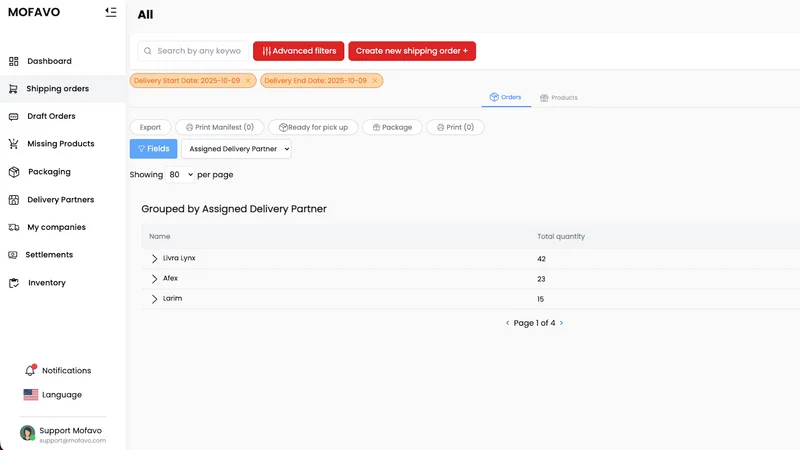Go to the next page arrow

561,323
